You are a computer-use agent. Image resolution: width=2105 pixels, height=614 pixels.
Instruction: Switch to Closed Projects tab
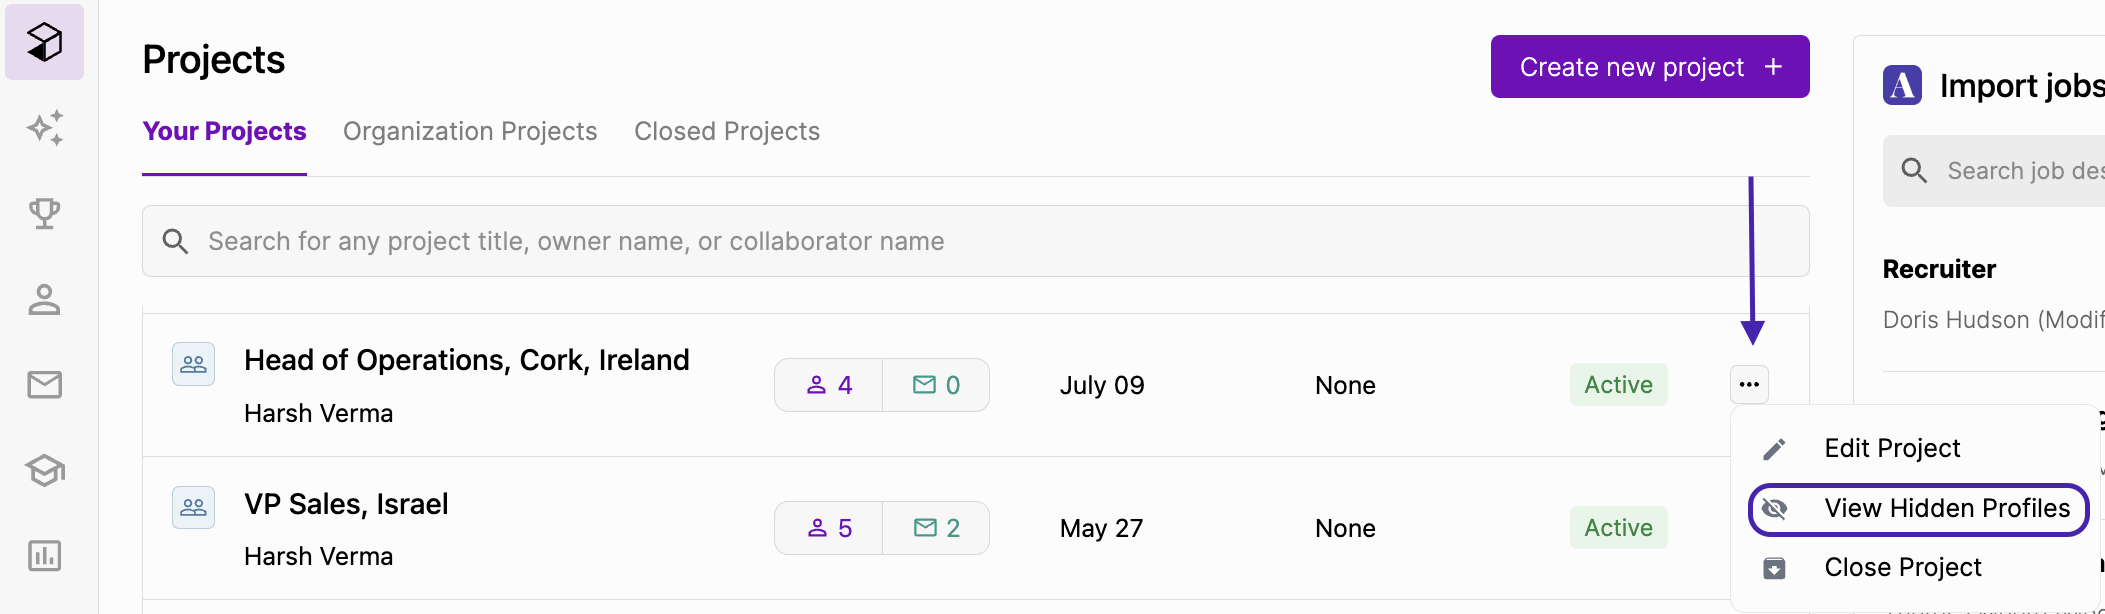(x=727, y=131)
